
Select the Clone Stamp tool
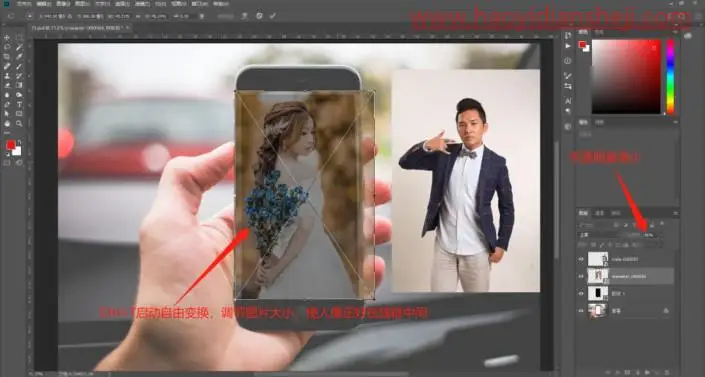[x=7, y=76]
